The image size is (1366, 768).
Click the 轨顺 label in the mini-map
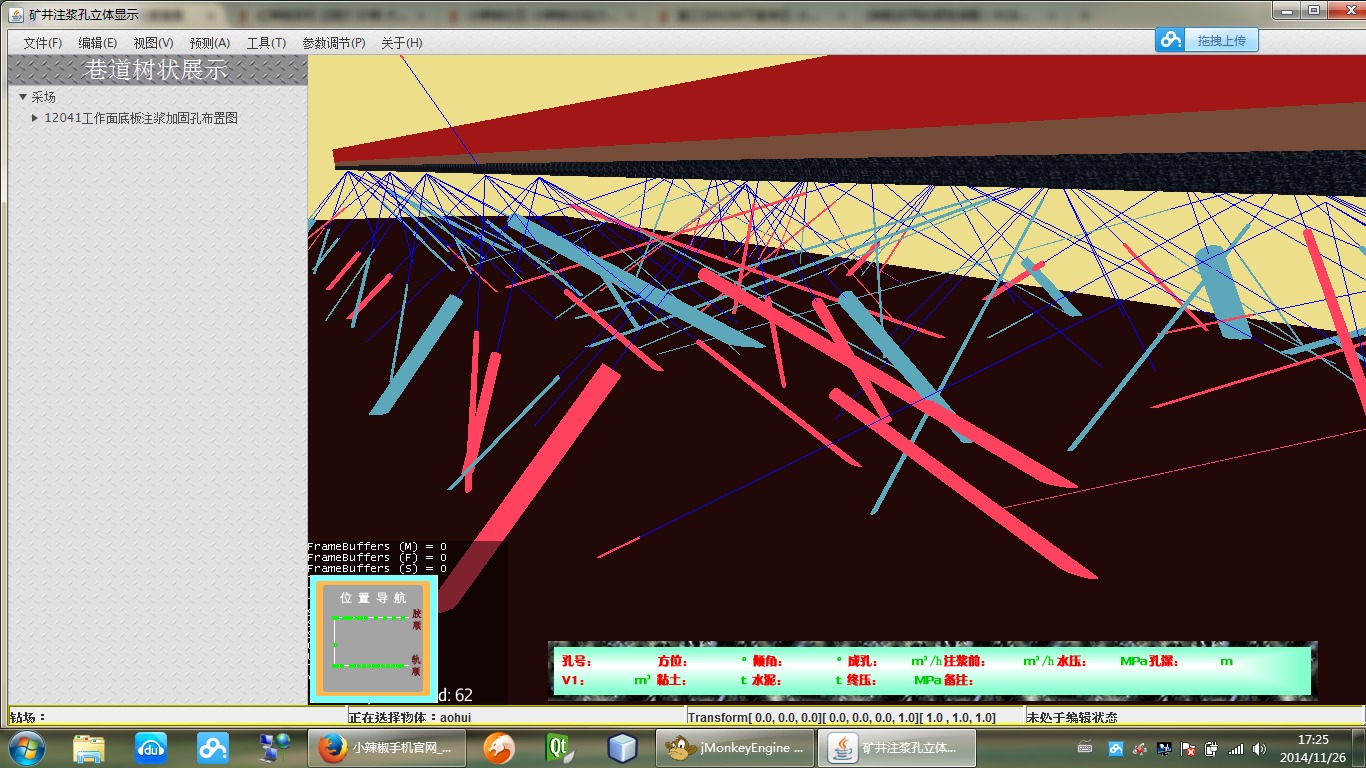(x=417, y=665)
